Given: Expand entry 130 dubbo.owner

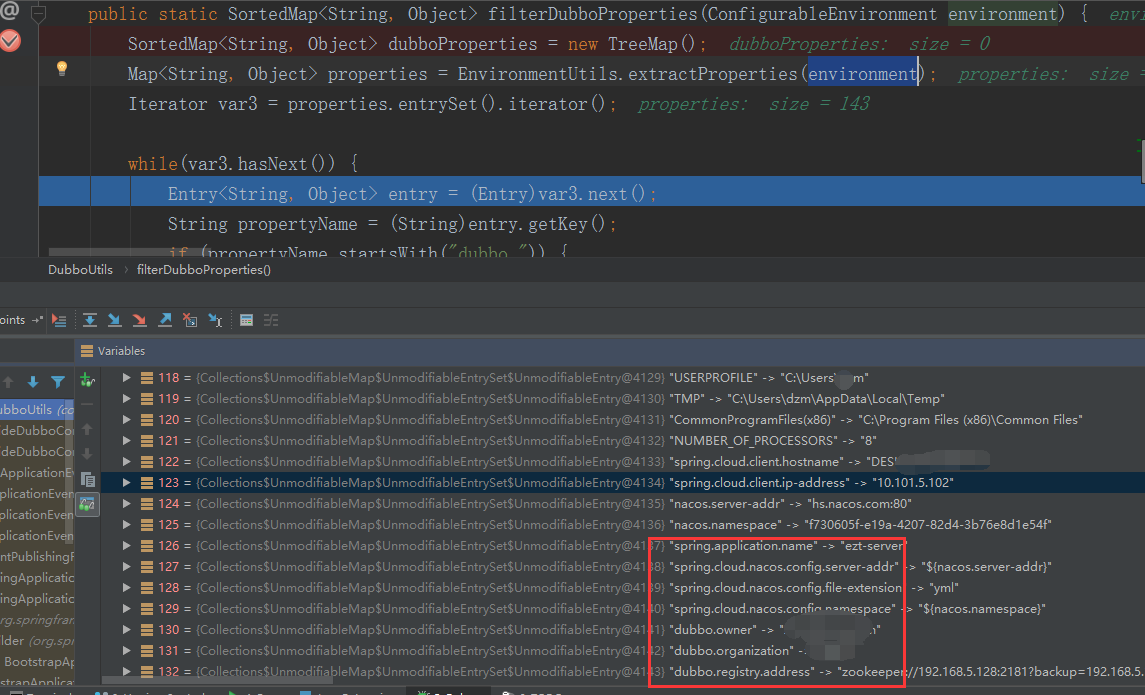Looking at the screenshot, I should pyautogui.click(x=126, y=629).
